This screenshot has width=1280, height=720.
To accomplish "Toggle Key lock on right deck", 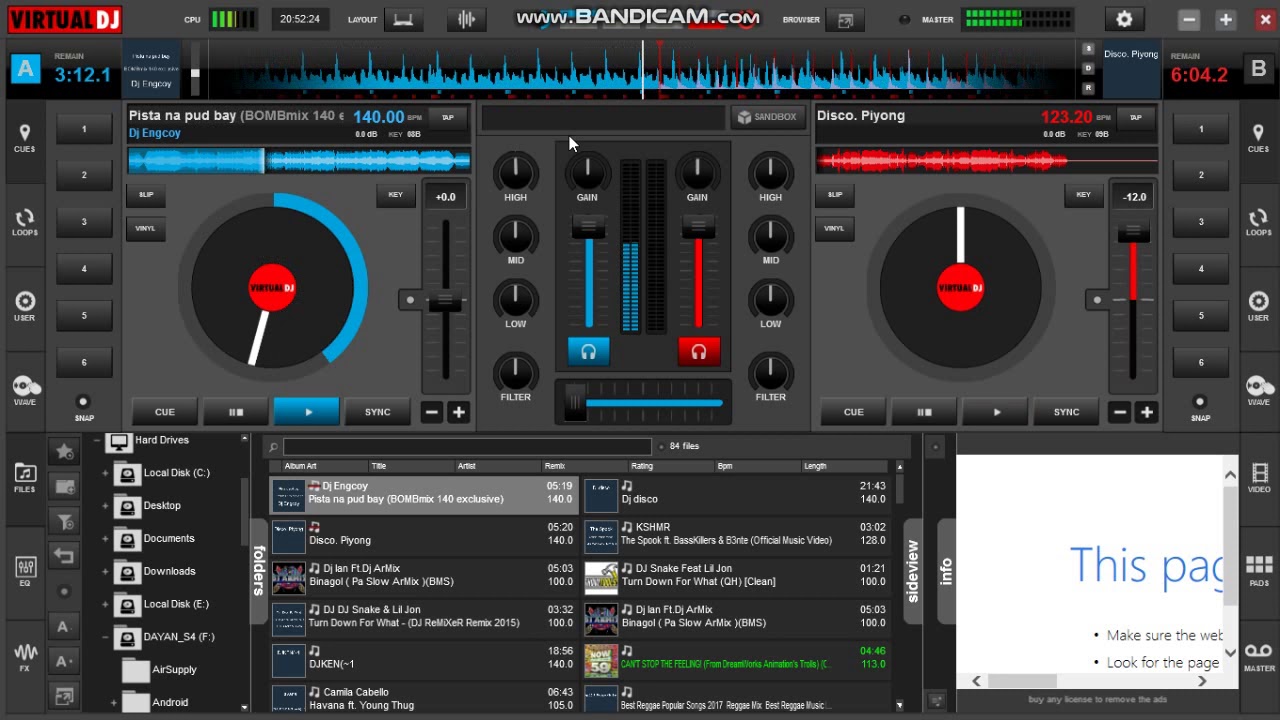I will (1083, 195).
